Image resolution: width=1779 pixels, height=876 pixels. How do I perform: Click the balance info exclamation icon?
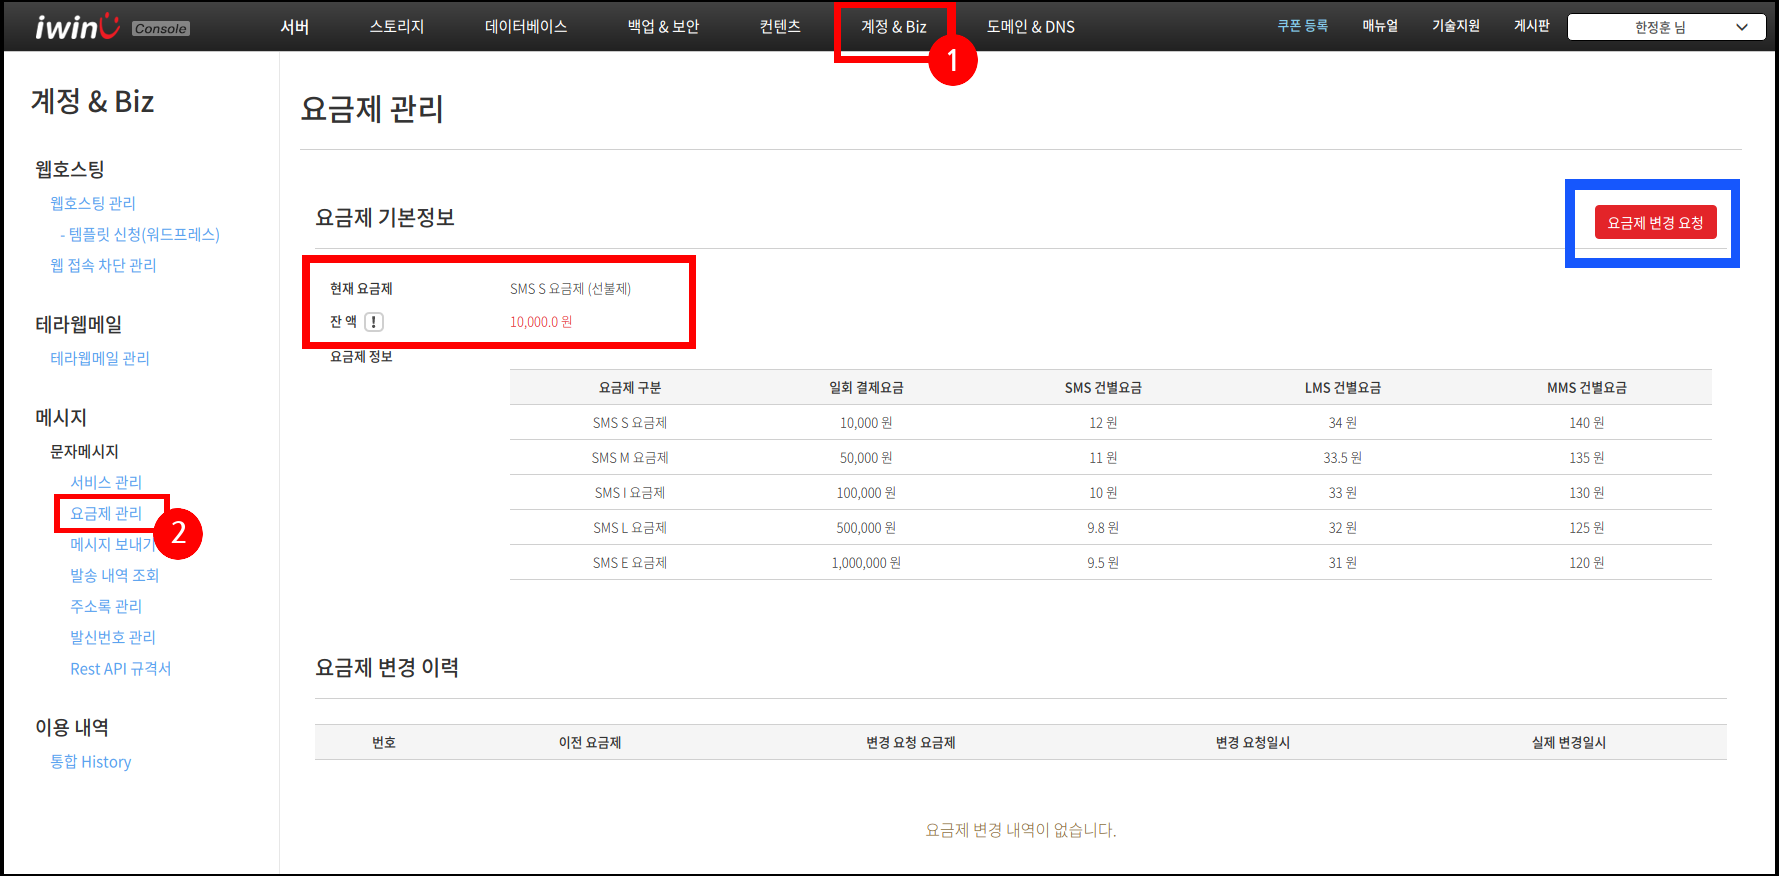[x=374, y=322]
